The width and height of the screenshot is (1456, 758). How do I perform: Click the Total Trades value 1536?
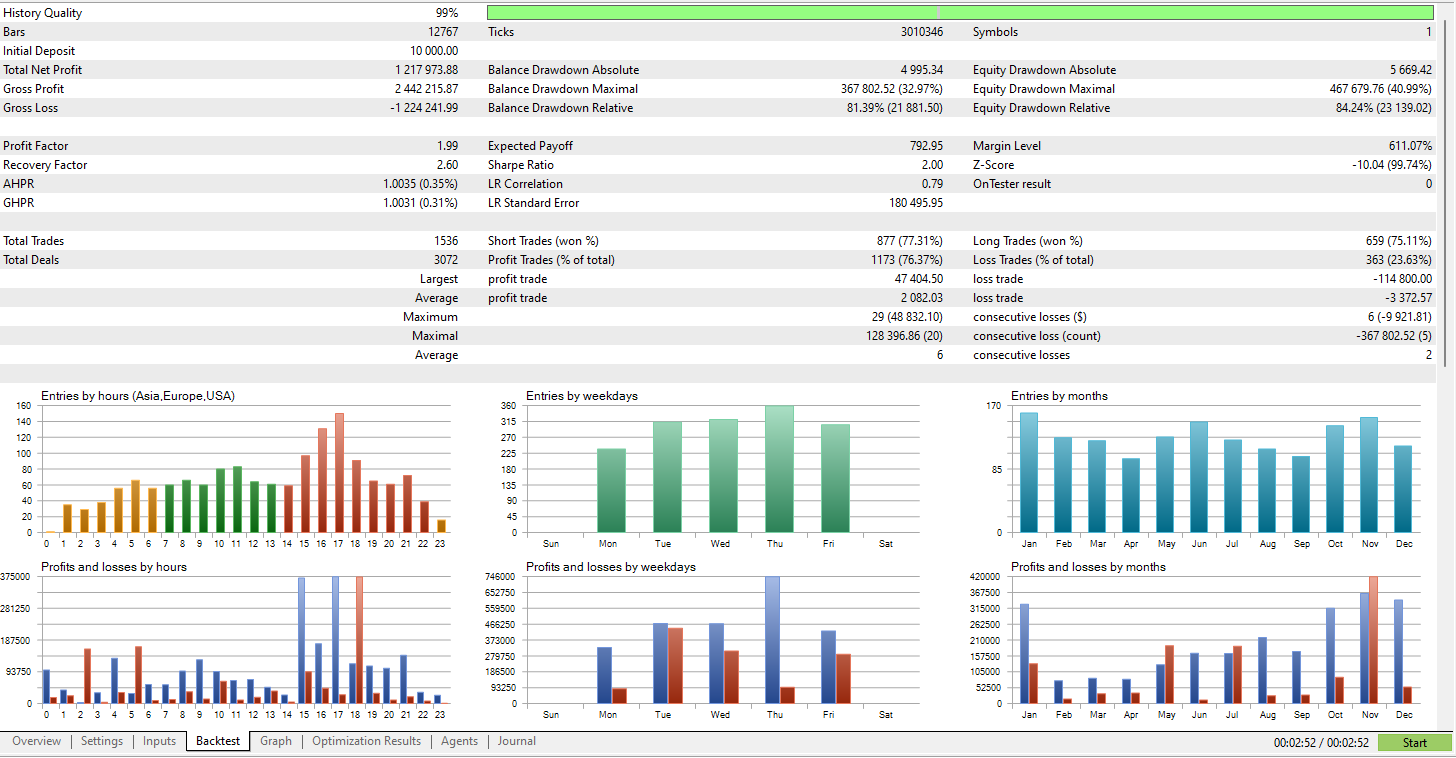click(446, 241)
